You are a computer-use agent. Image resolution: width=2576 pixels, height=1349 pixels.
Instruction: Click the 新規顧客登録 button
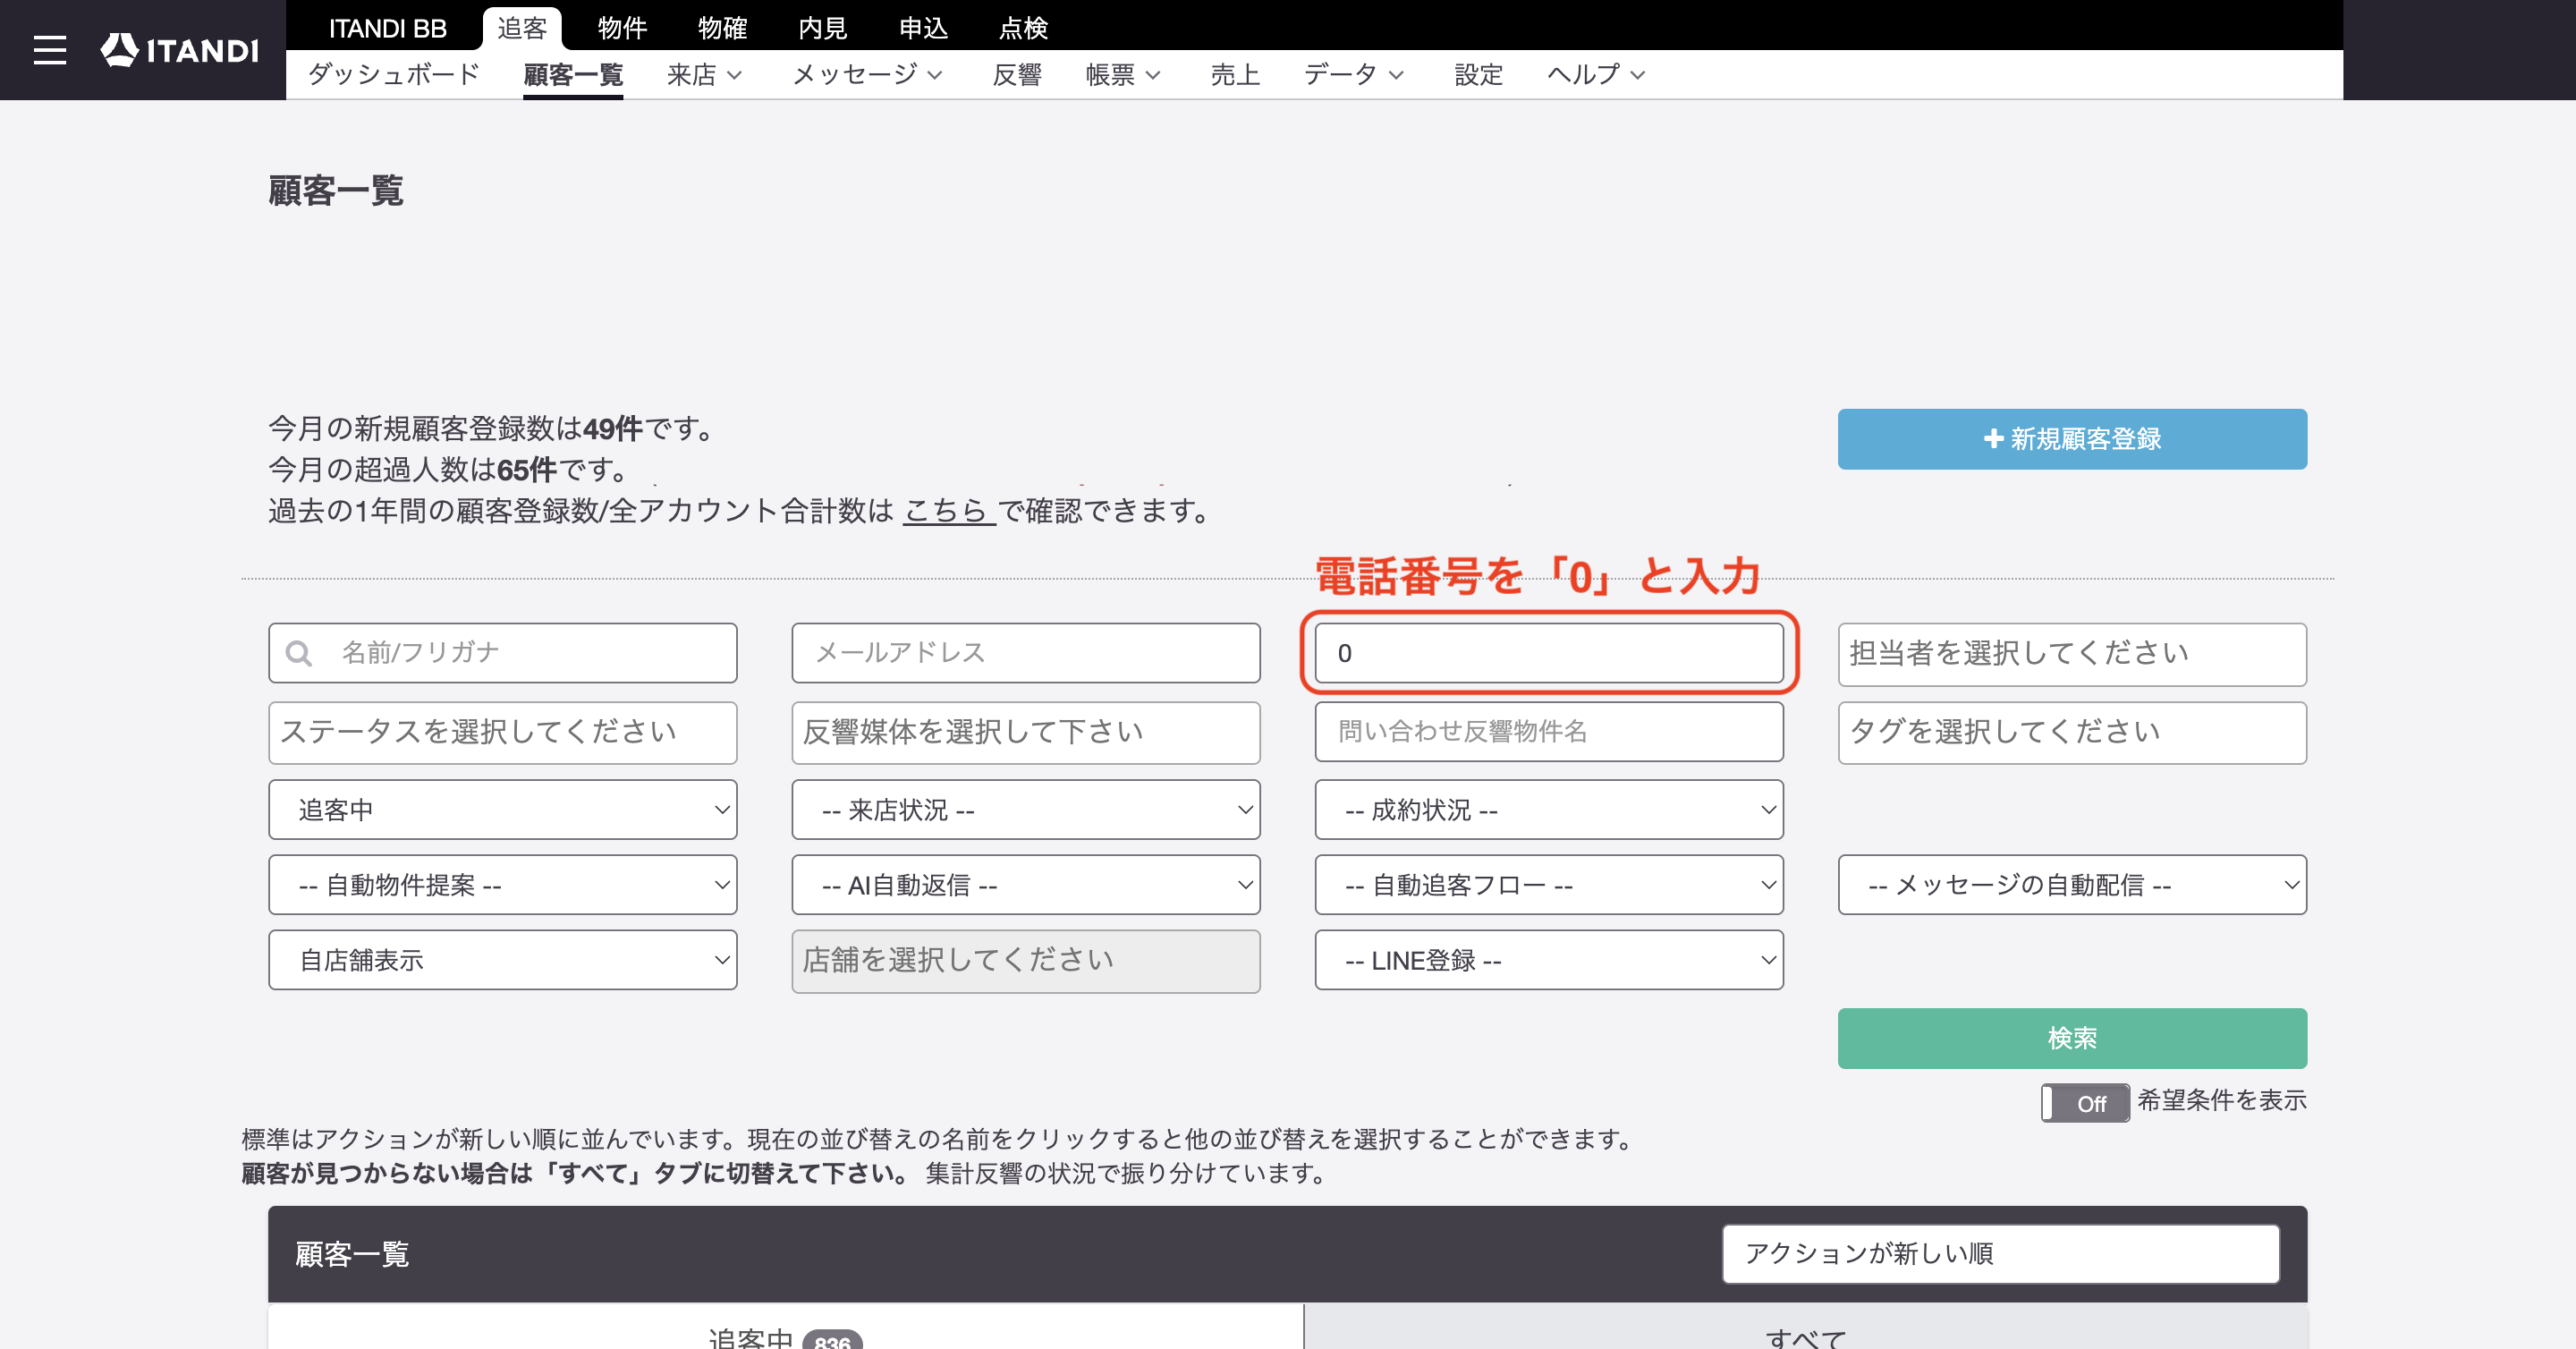tap(2072, 439)
